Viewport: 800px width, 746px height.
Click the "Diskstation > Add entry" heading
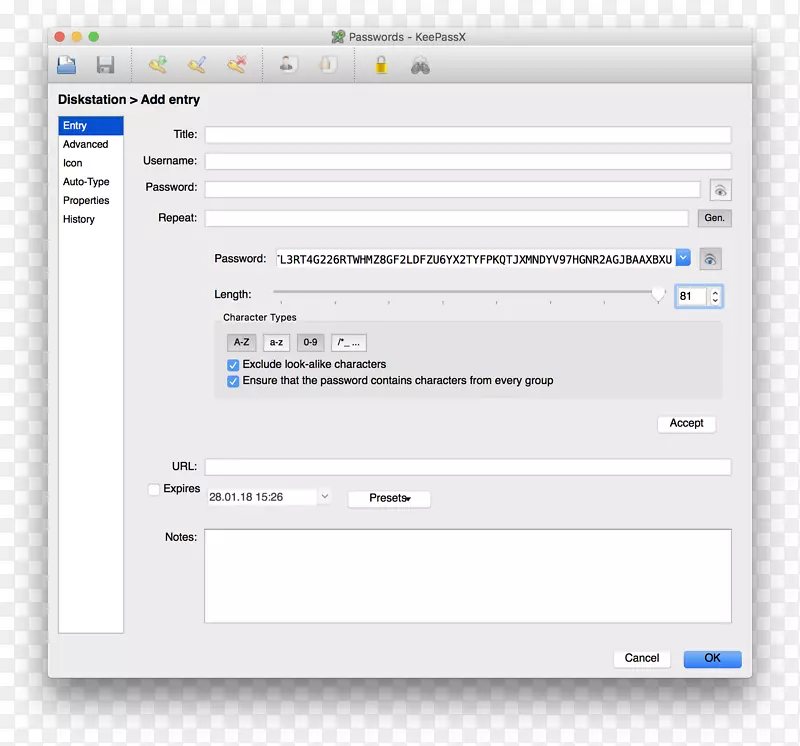pos(129,100)
